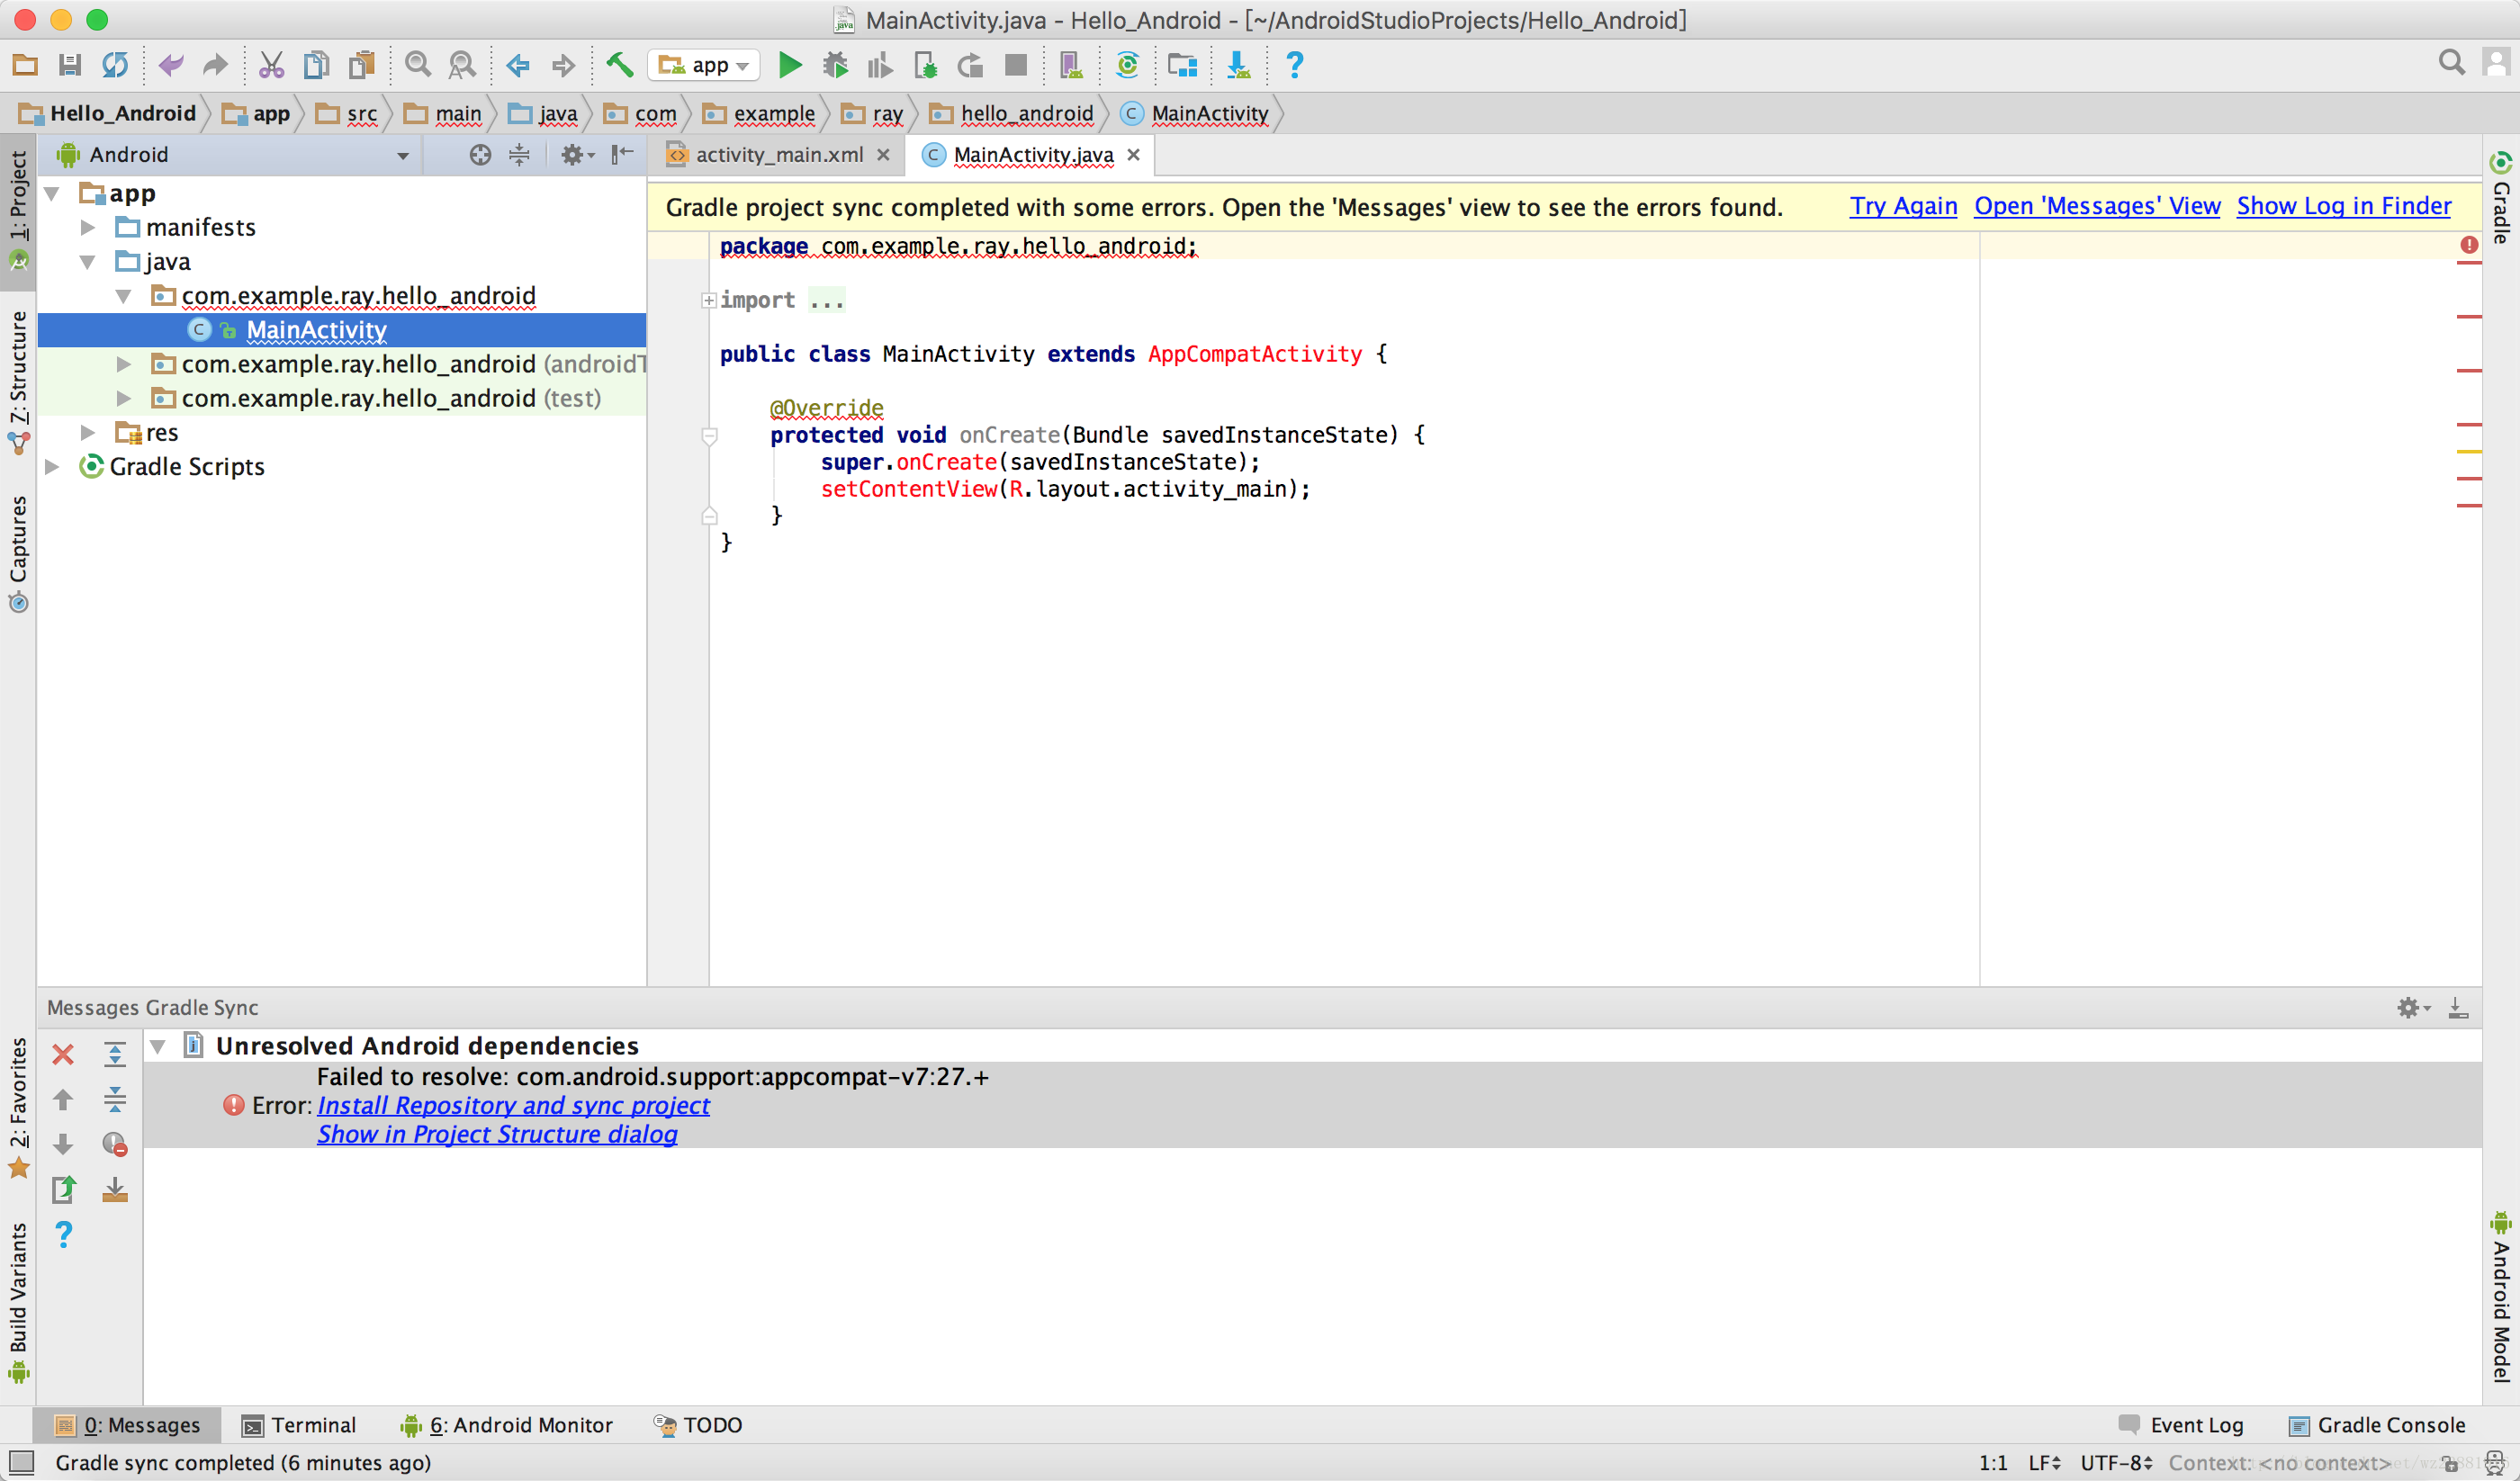Collapse the java folder node

(88, 262)
